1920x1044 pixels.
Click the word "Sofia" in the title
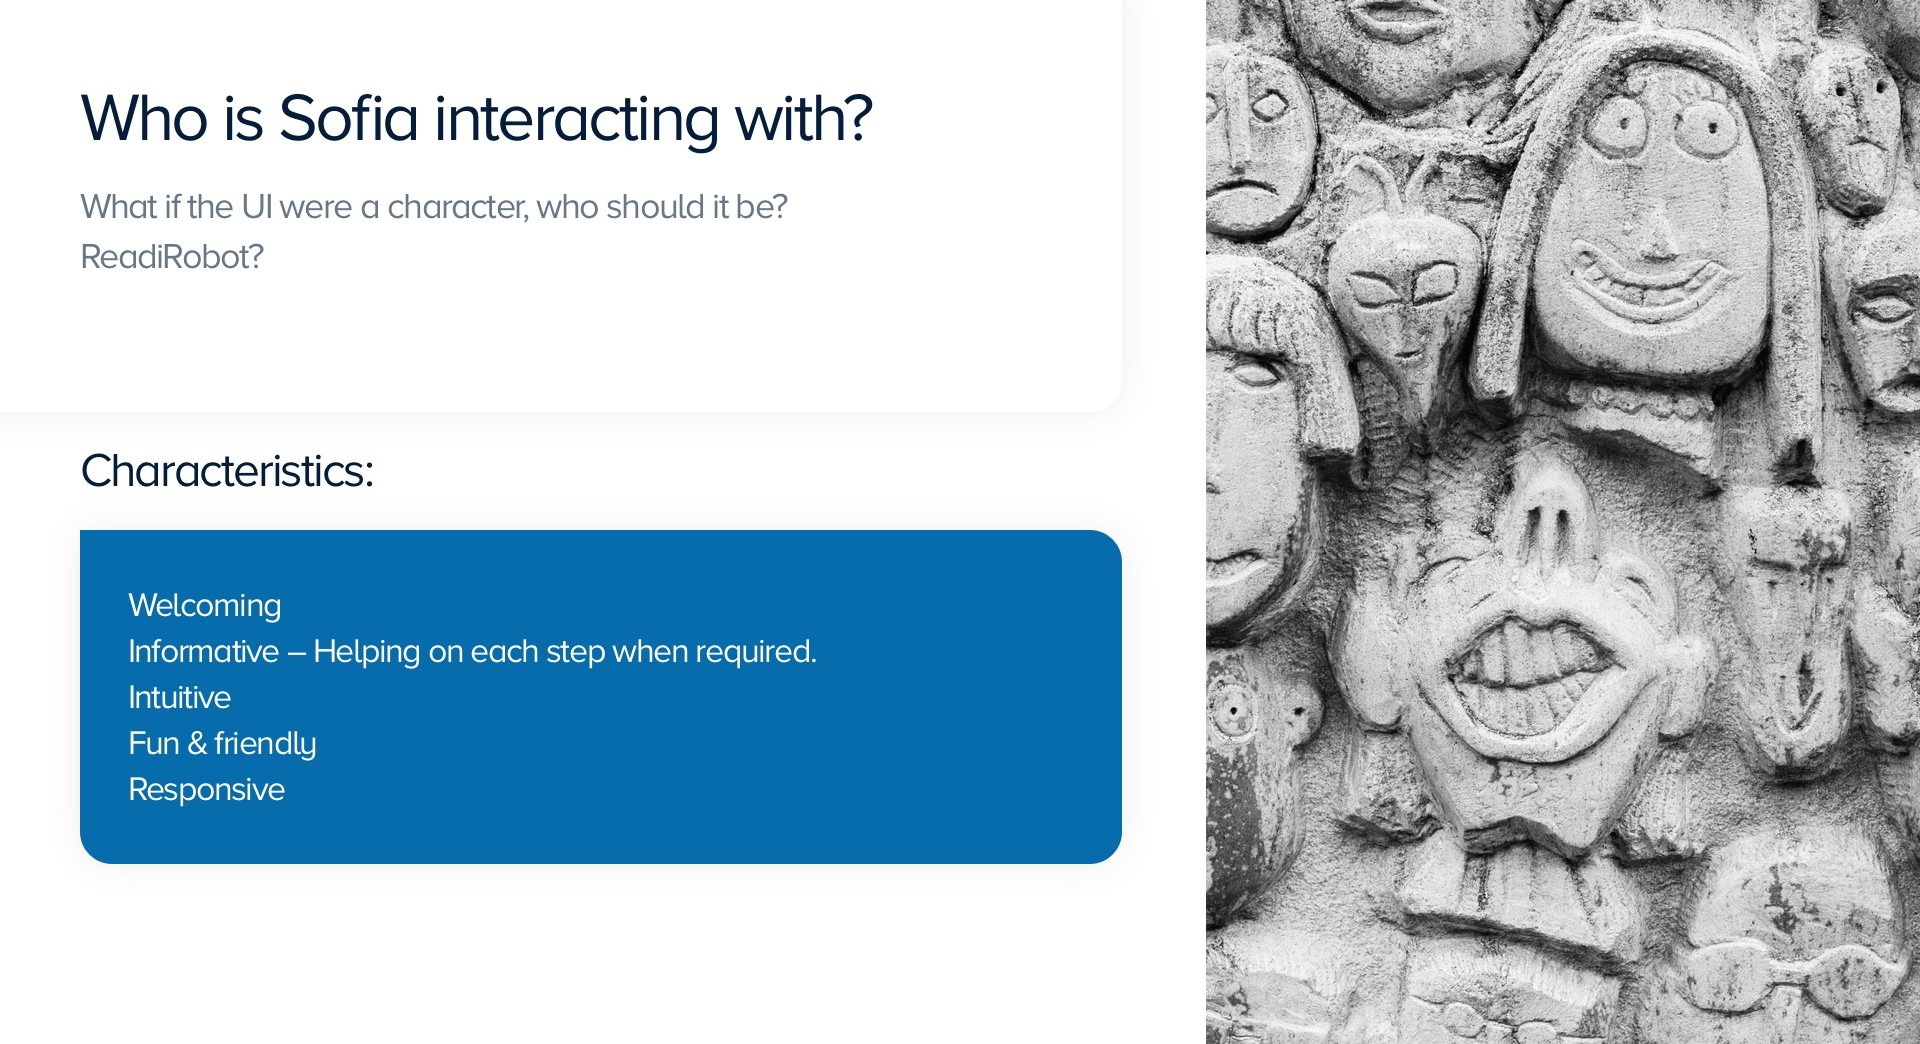click(x=348, y=119)
